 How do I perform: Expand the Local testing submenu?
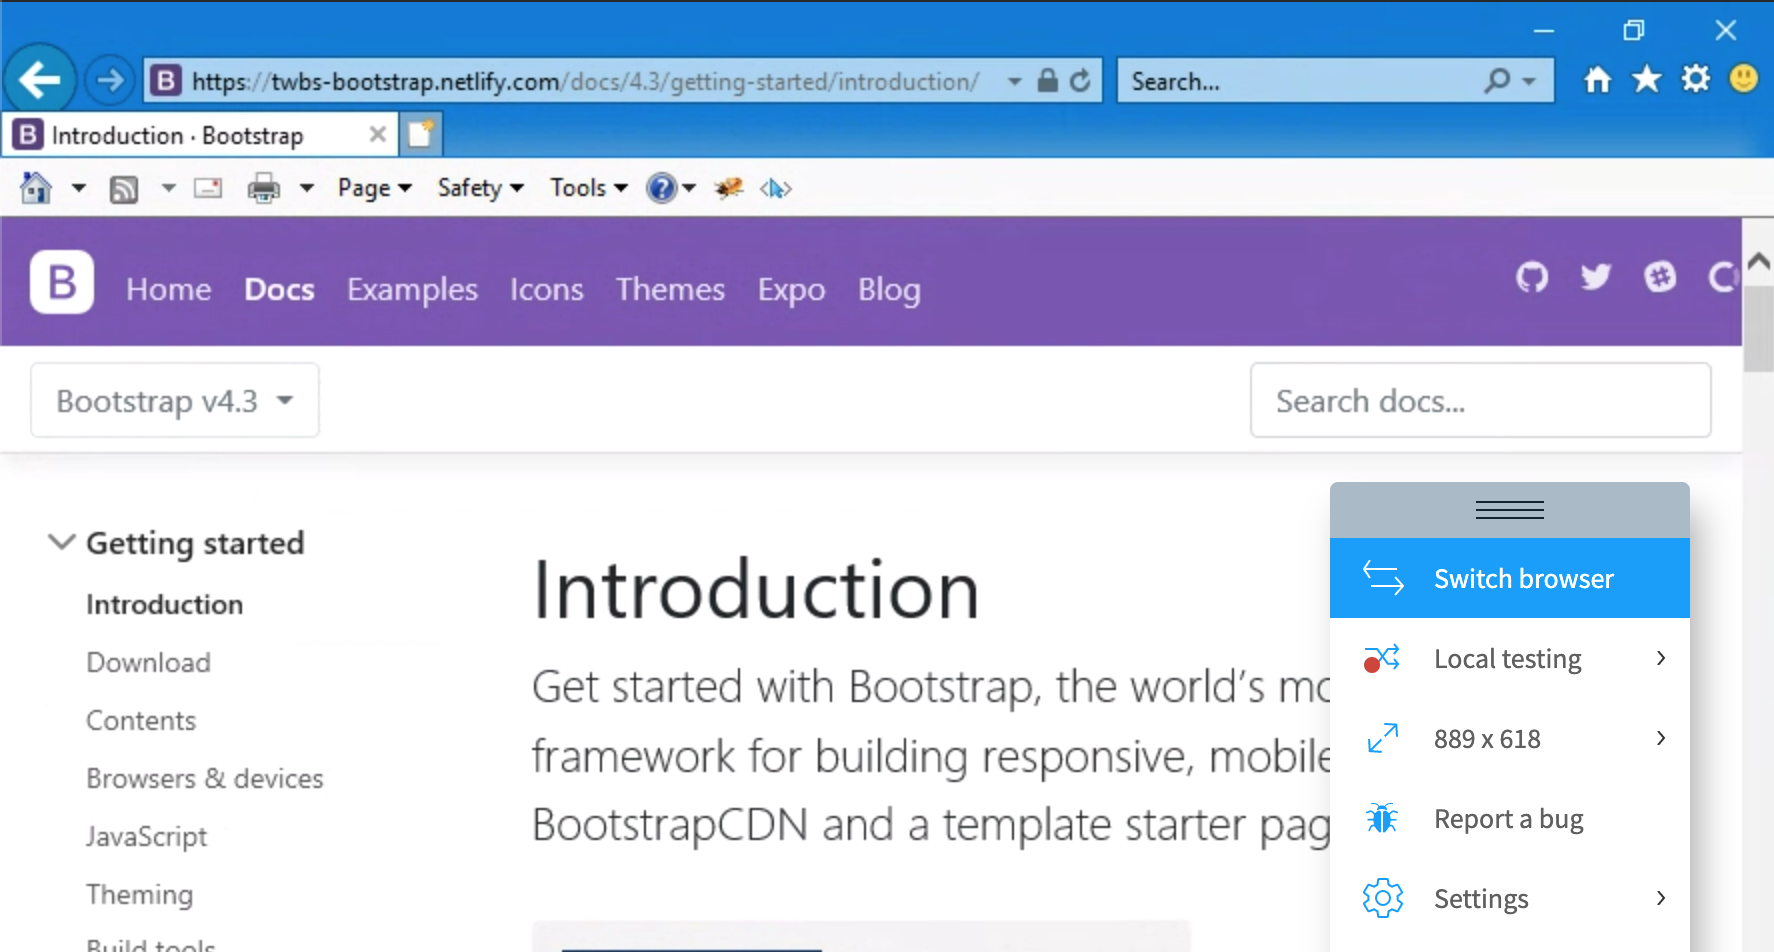tap(1510, 658)
